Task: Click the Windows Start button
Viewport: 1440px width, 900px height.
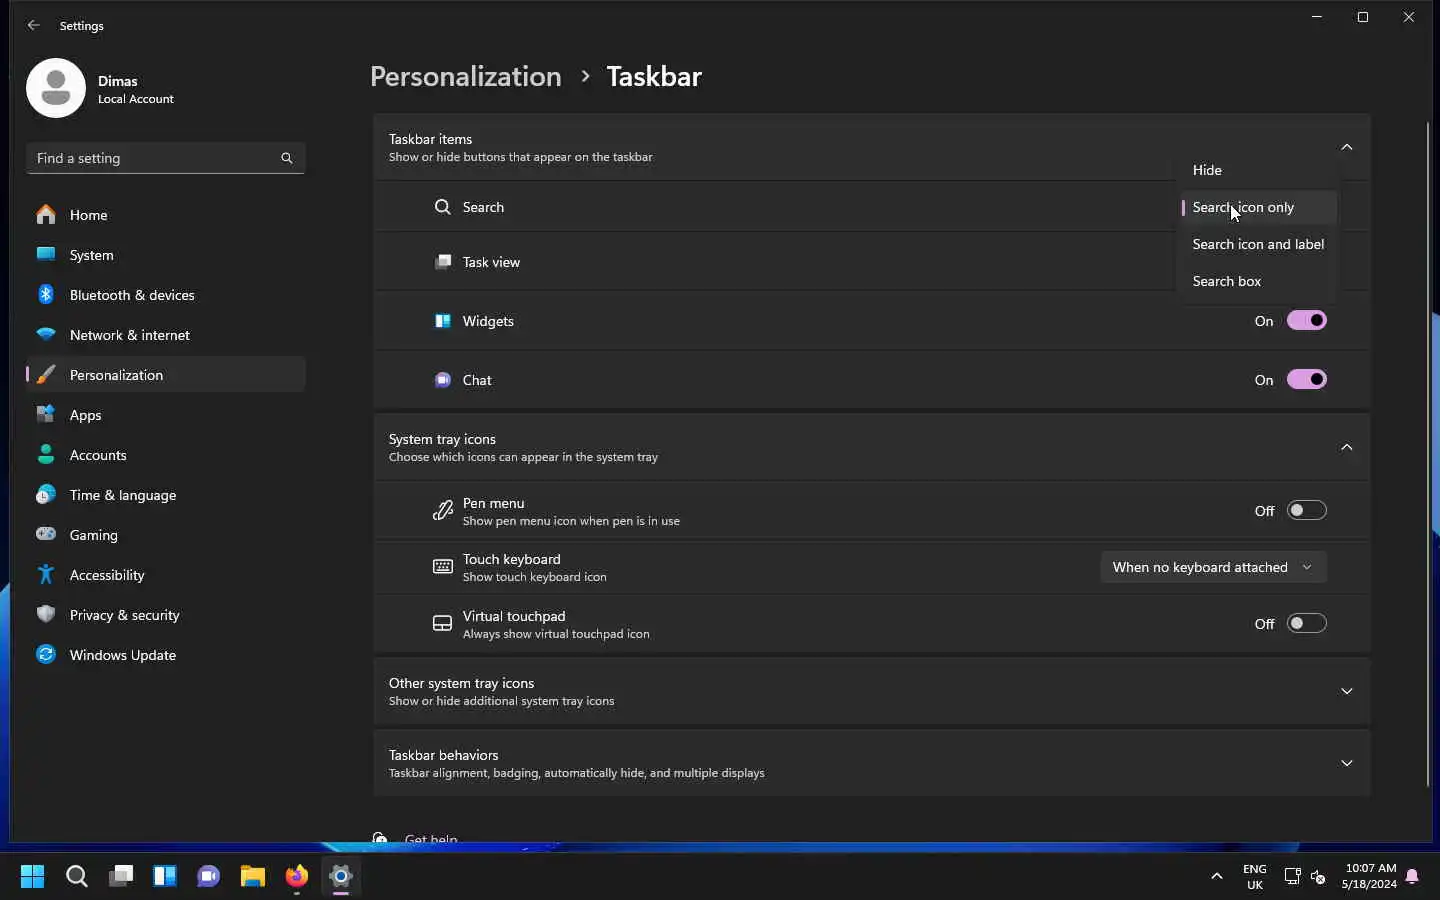Action: (32, 877)
